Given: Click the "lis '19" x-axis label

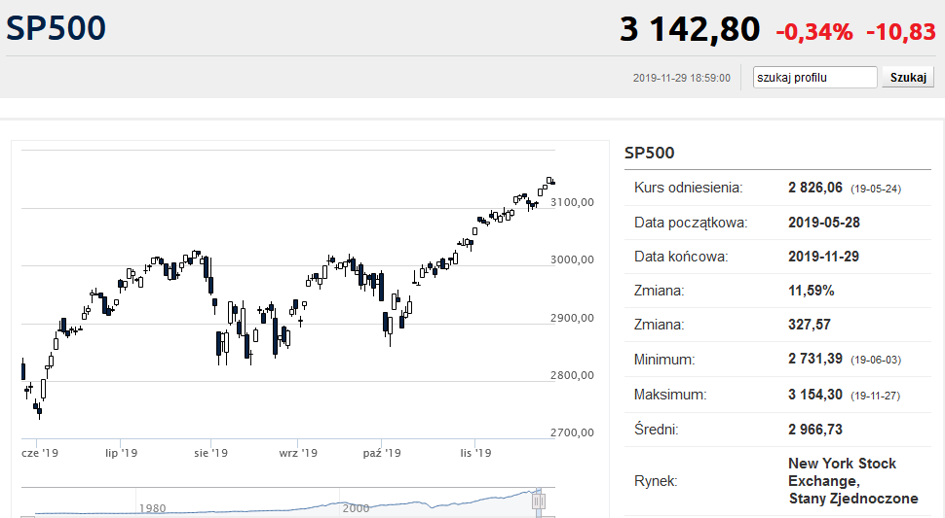Looking at the screenshot, I should point(473,453).
